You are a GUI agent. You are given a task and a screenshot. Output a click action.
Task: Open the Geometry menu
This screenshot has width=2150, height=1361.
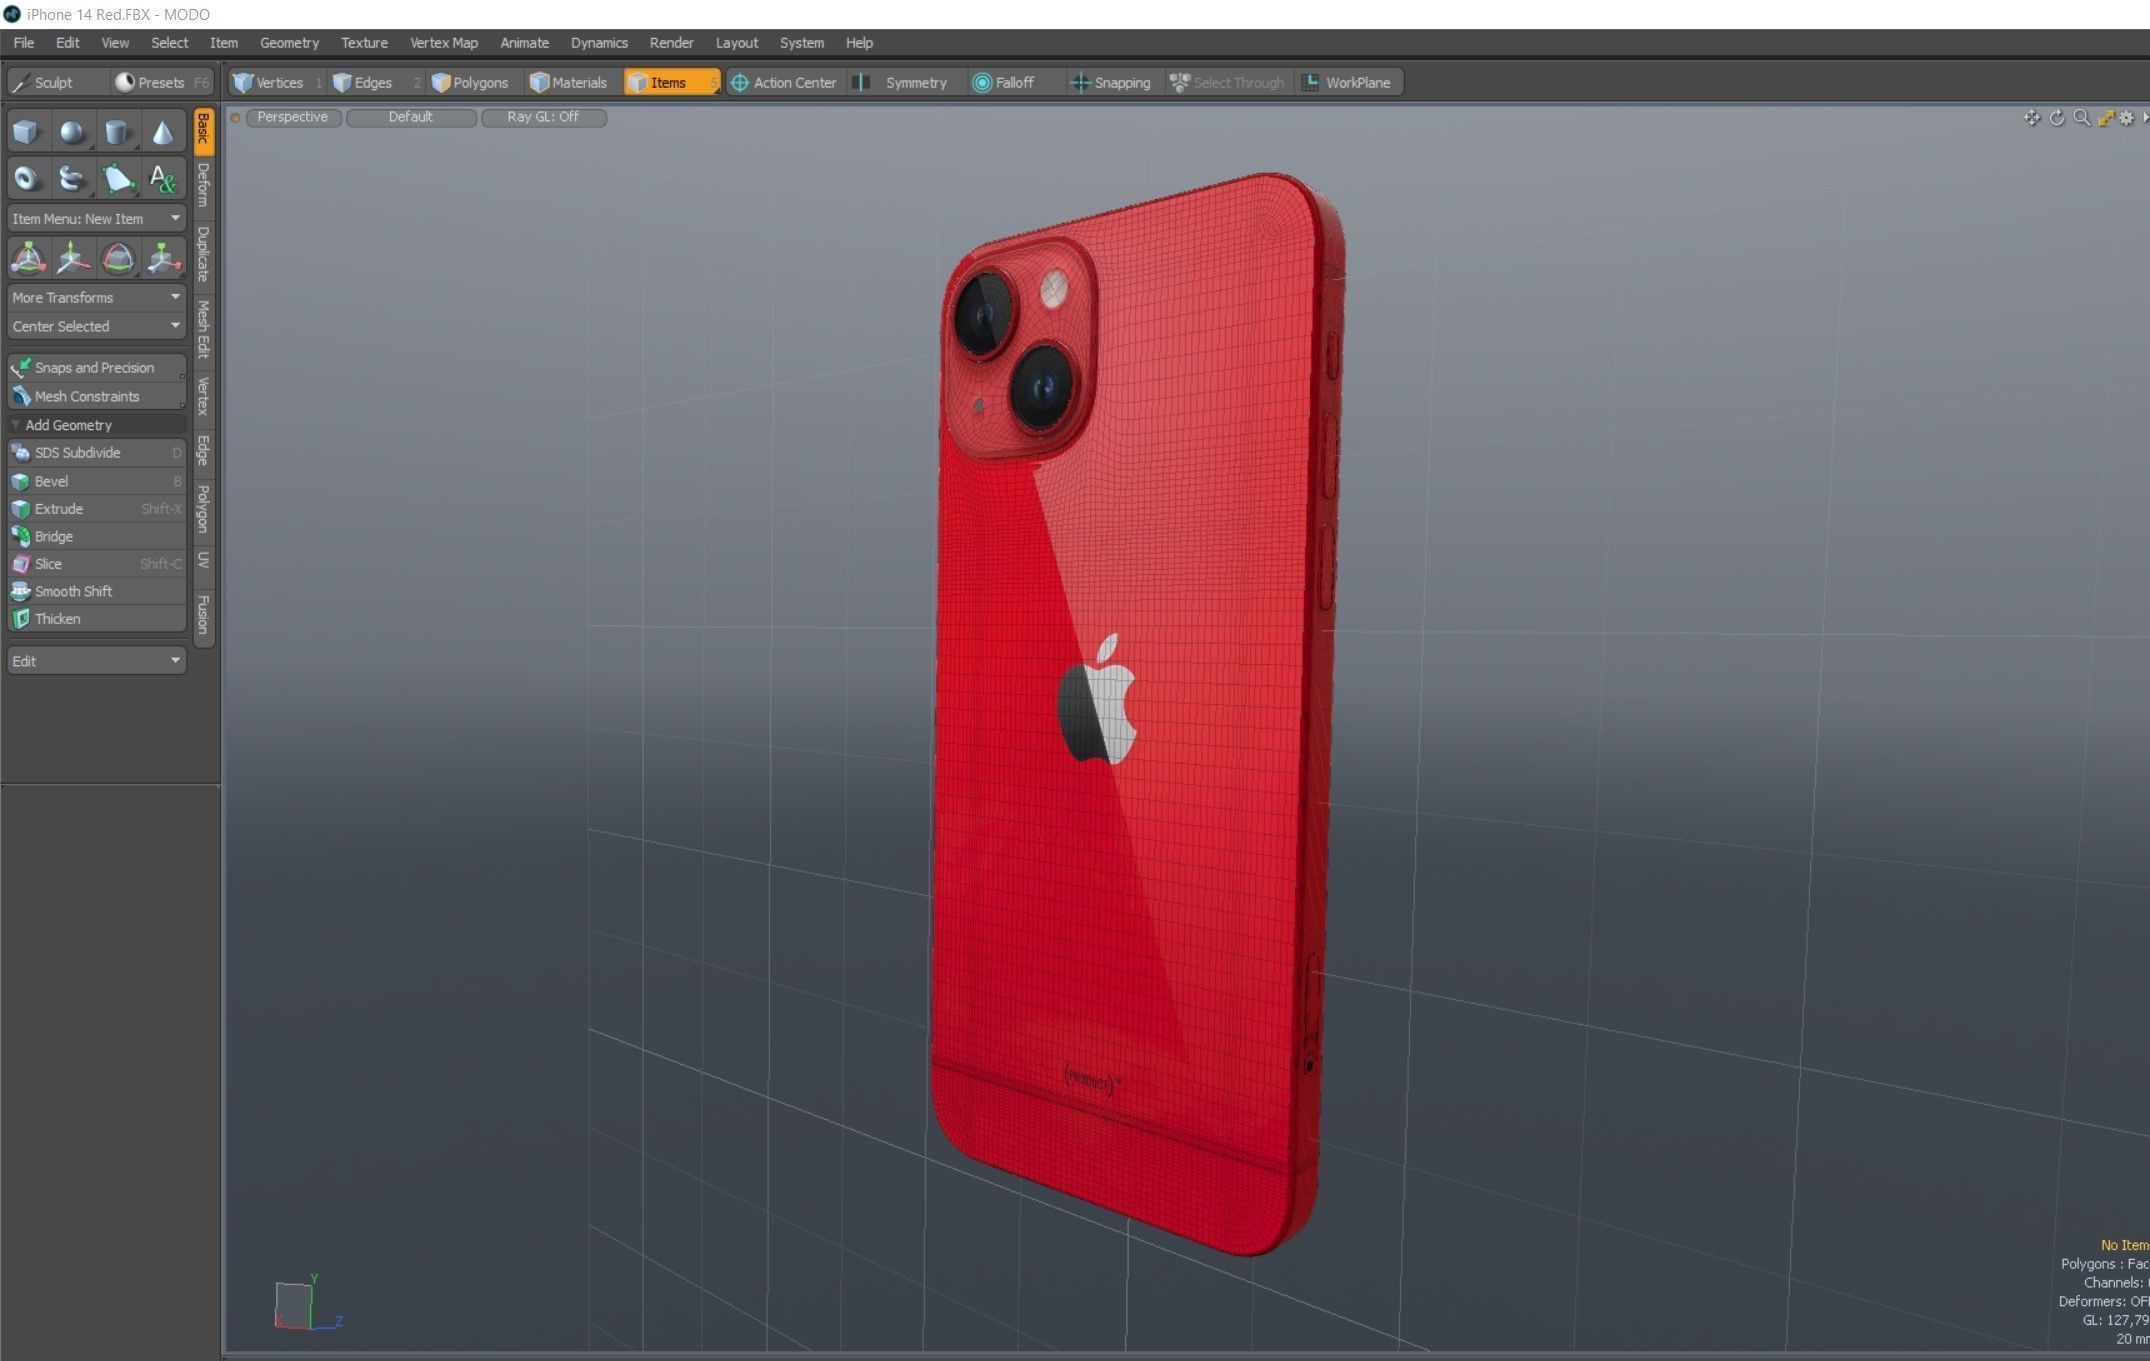pos(289,43)
